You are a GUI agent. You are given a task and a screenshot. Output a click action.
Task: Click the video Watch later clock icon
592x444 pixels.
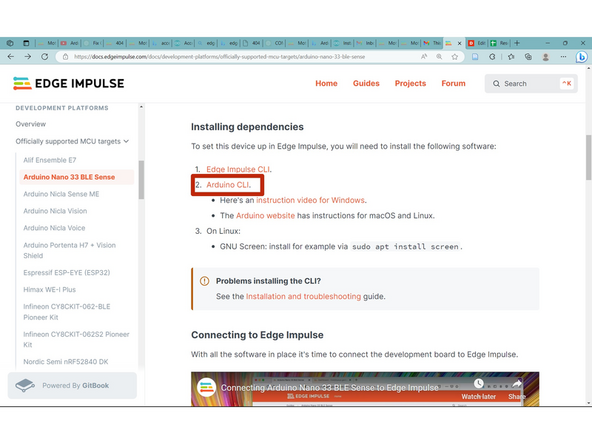[479, 384]
